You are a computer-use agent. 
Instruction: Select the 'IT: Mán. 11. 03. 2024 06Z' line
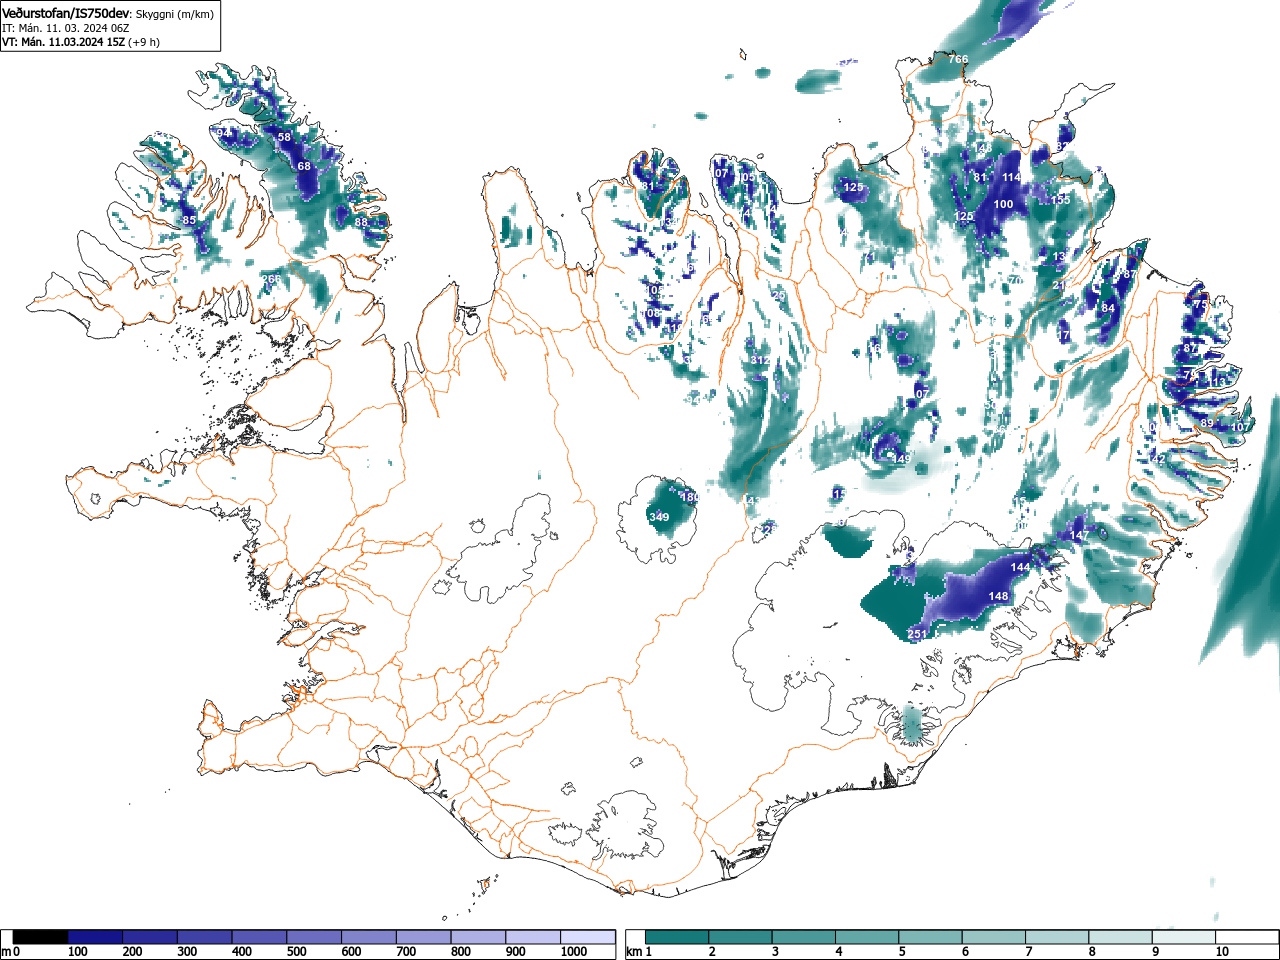[66, 28]
